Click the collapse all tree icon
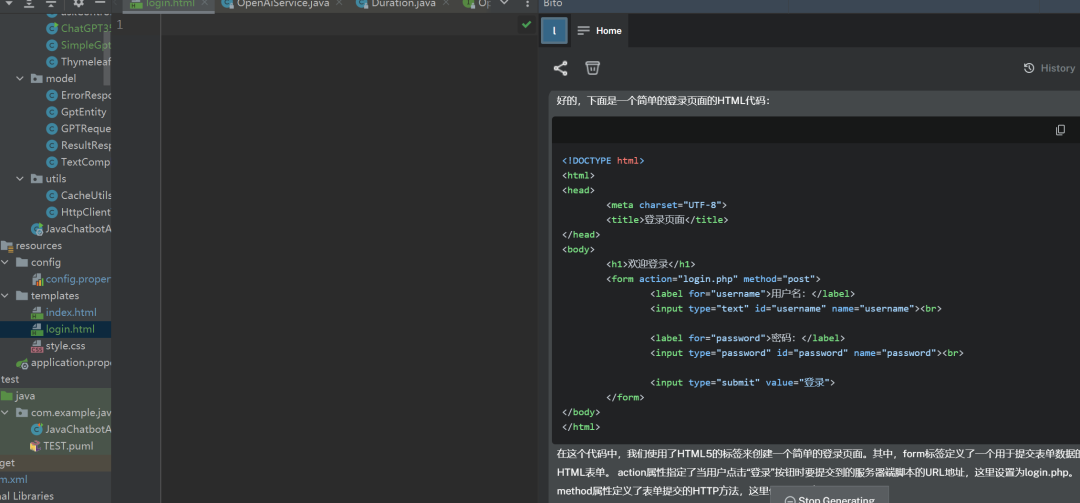Image resolution: width=1080 pixels, height=503 pixels. [x=51, y=3]
